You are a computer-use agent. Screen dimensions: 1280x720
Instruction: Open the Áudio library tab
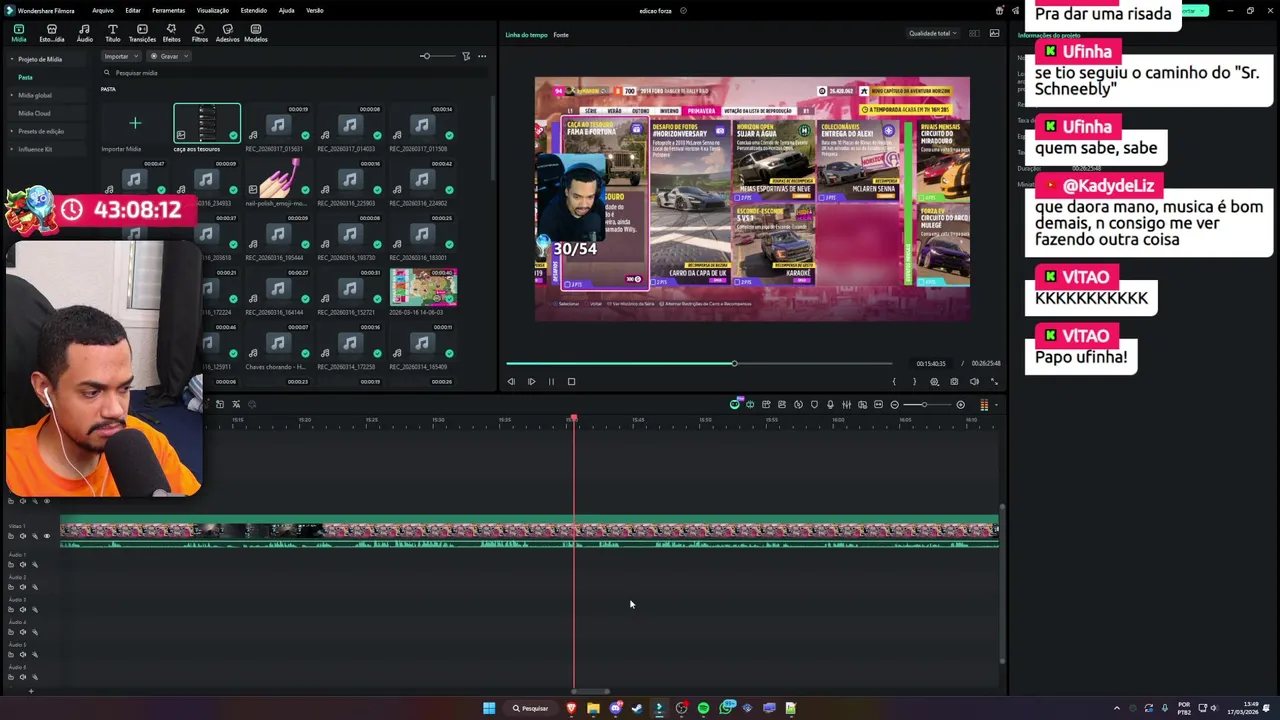coord(85,33)
